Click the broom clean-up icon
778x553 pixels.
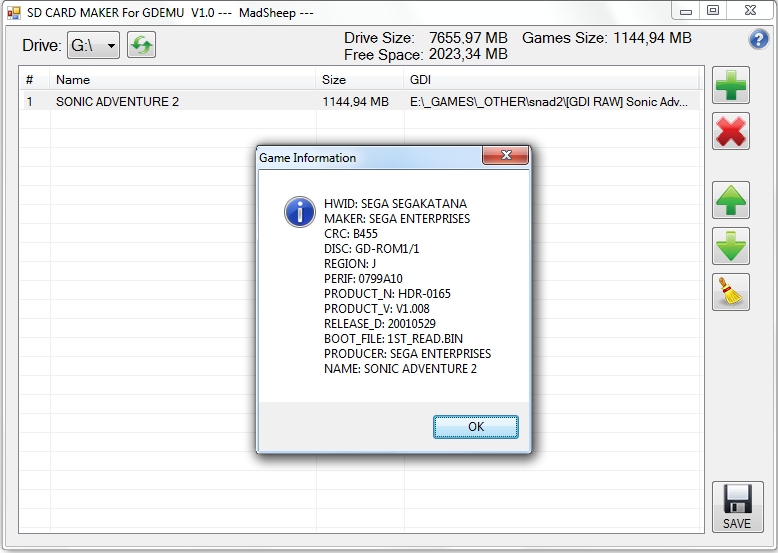pyautogui.click(x=731, y=292)
